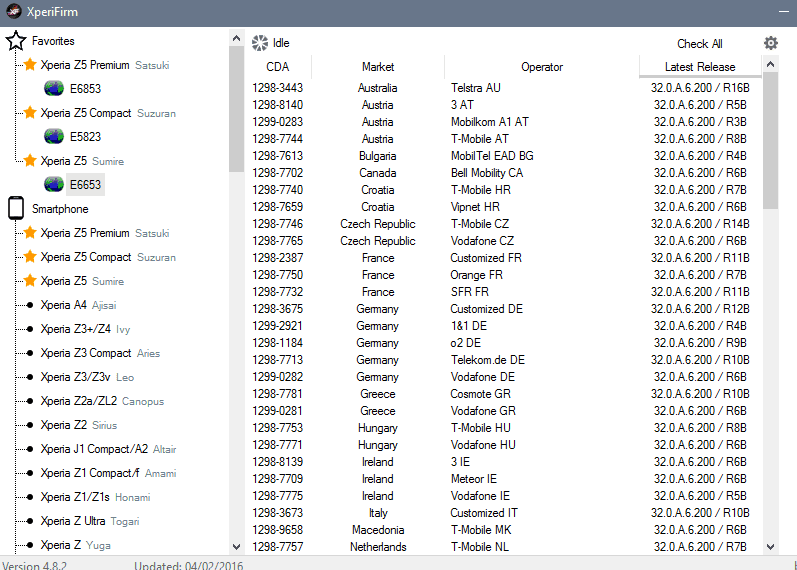
Task: Click the XperiFirm app logo in title bar
Action: (14, 11)
